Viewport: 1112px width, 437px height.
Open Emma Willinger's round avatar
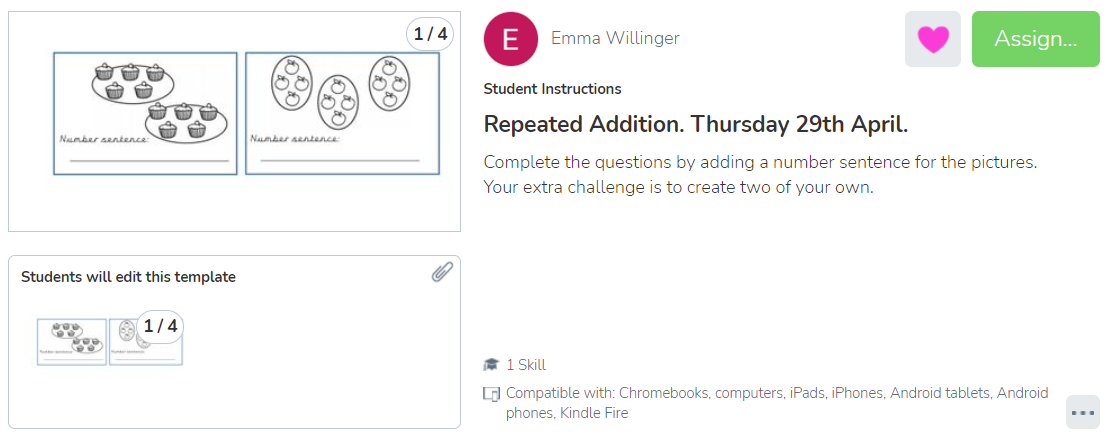(510, 40)
